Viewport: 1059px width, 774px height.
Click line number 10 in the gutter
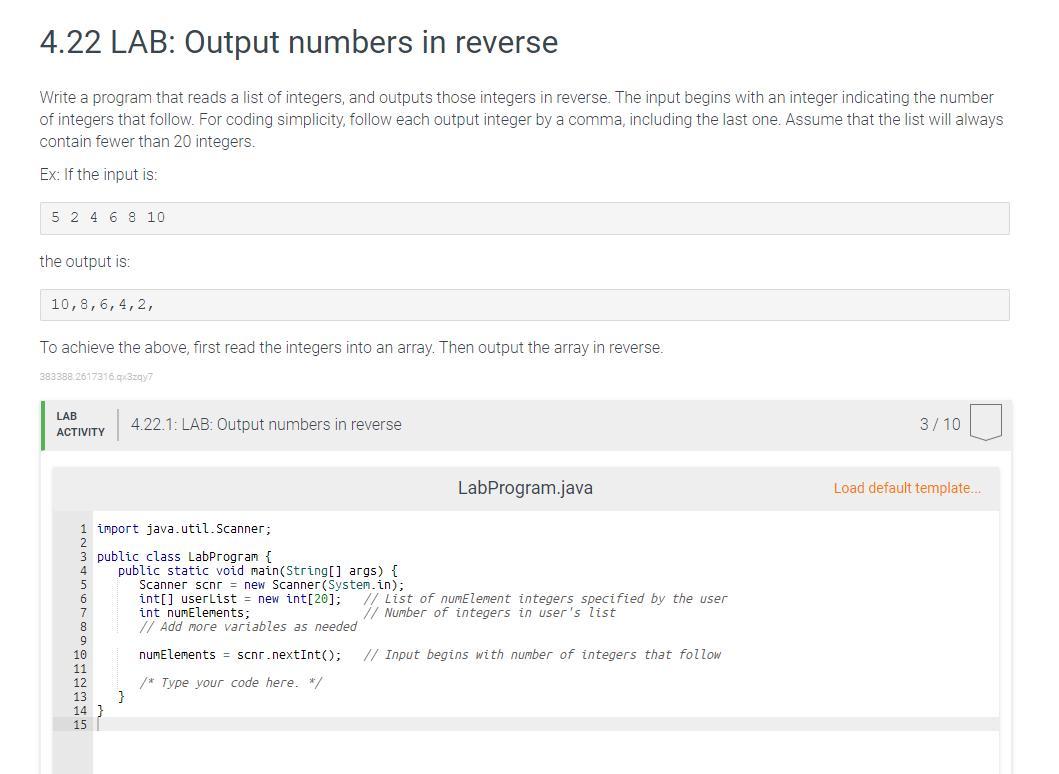pyautogui.click(x=80, y=654)
